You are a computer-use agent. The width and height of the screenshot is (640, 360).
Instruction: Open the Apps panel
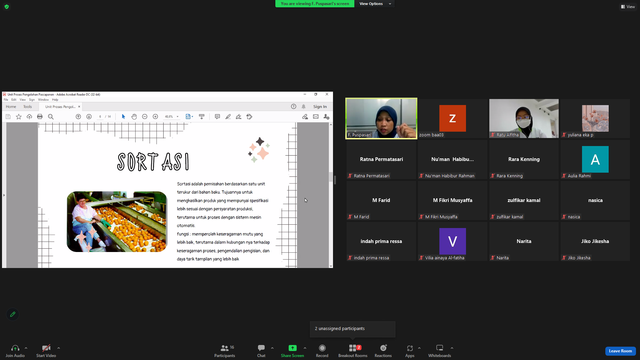[x=410, y=350]
